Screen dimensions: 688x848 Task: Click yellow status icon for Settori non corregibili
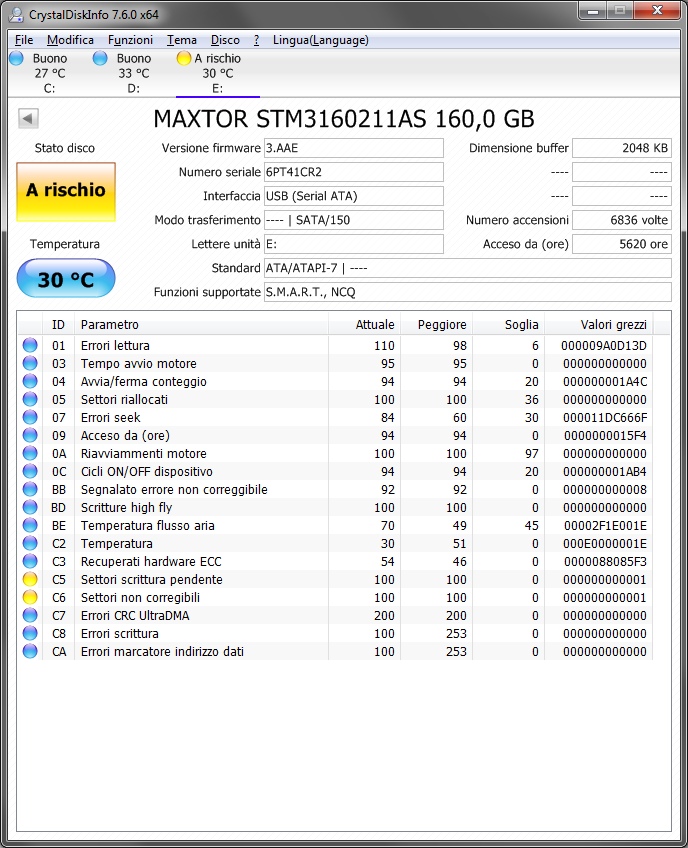pyautogui.click(x=30, y=598)
